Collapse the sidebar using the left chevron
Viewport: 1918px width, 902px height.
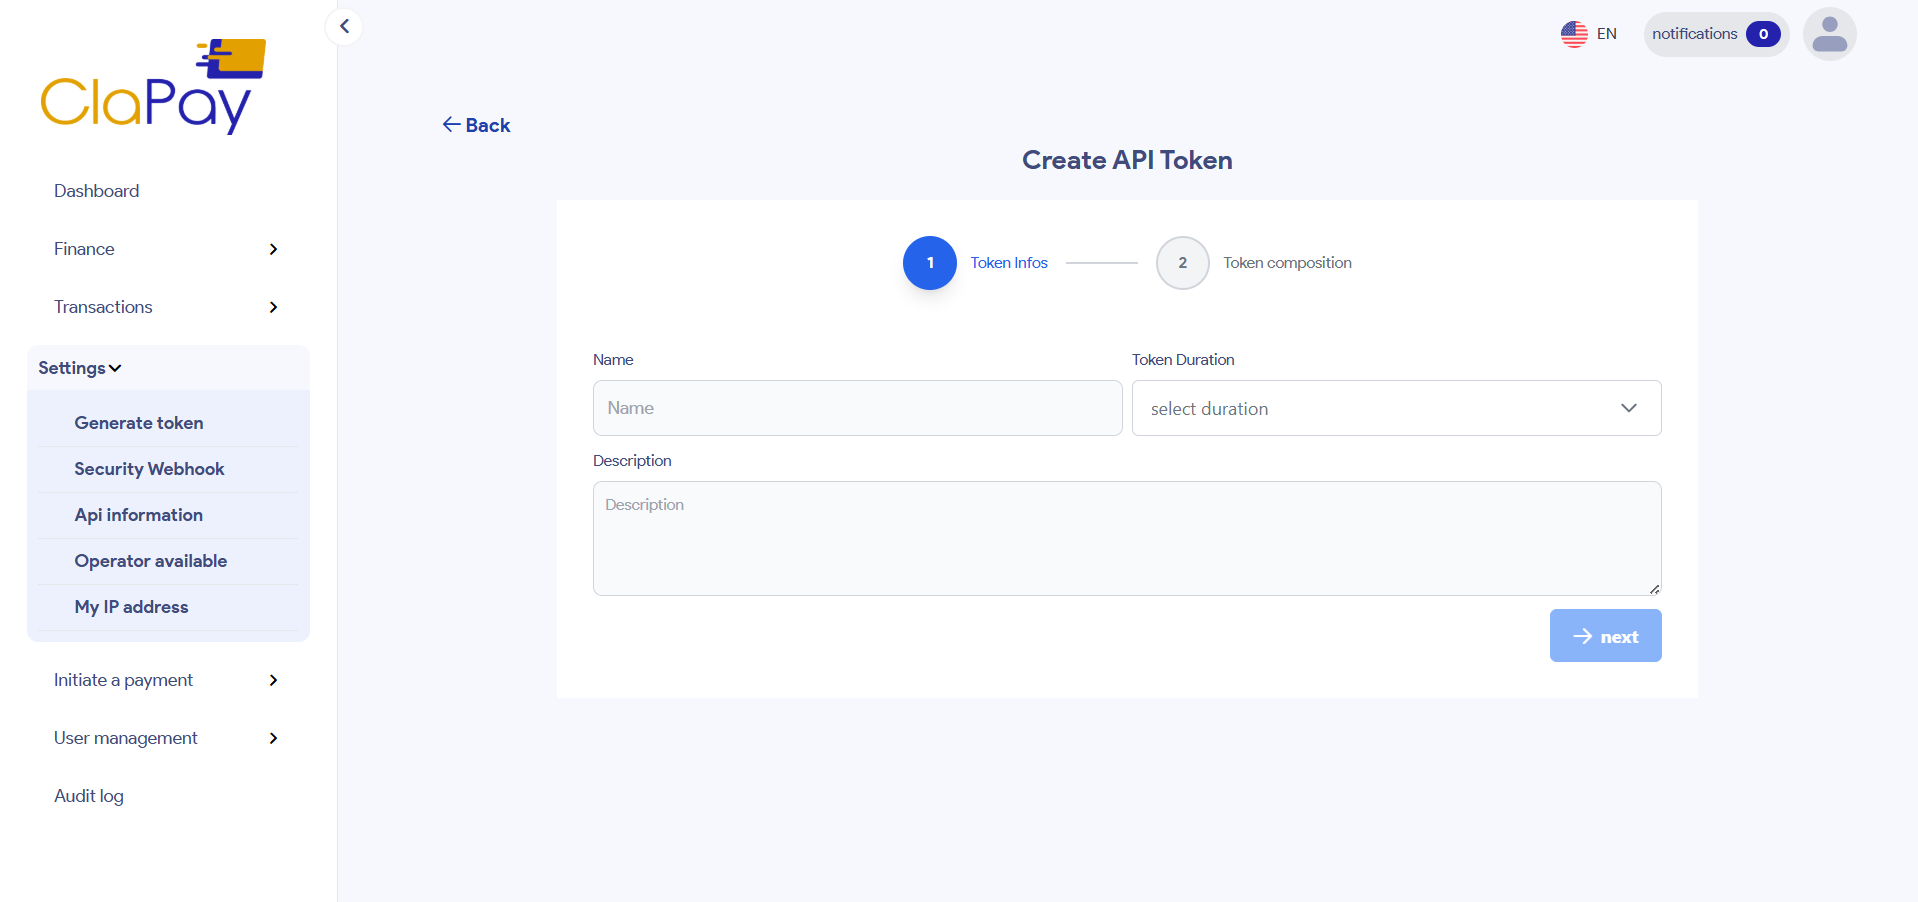click(344, 26)
